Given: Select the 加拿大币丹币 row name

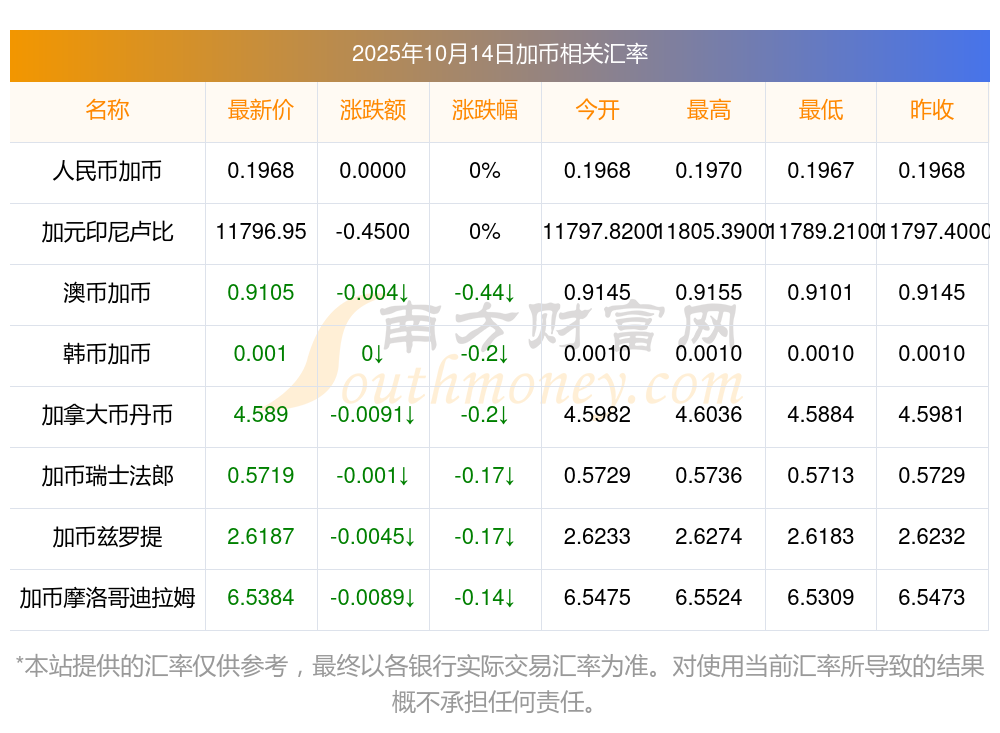Looking at the screenshot, I should (107, 415).
